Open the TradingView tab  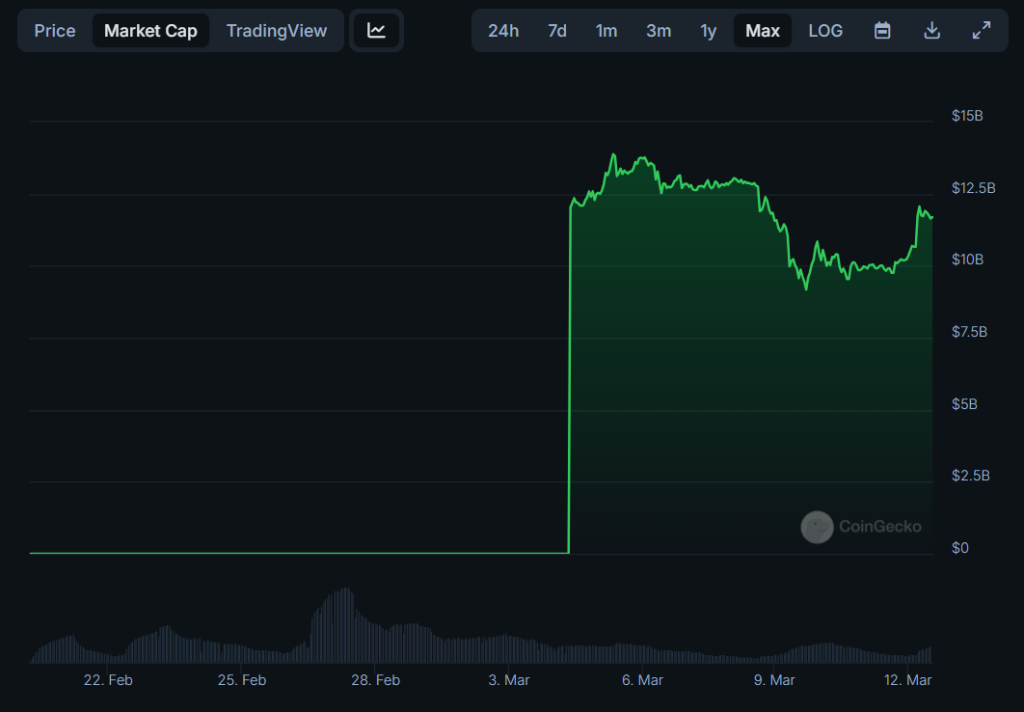pyautogui.click(x=276, y=31)
